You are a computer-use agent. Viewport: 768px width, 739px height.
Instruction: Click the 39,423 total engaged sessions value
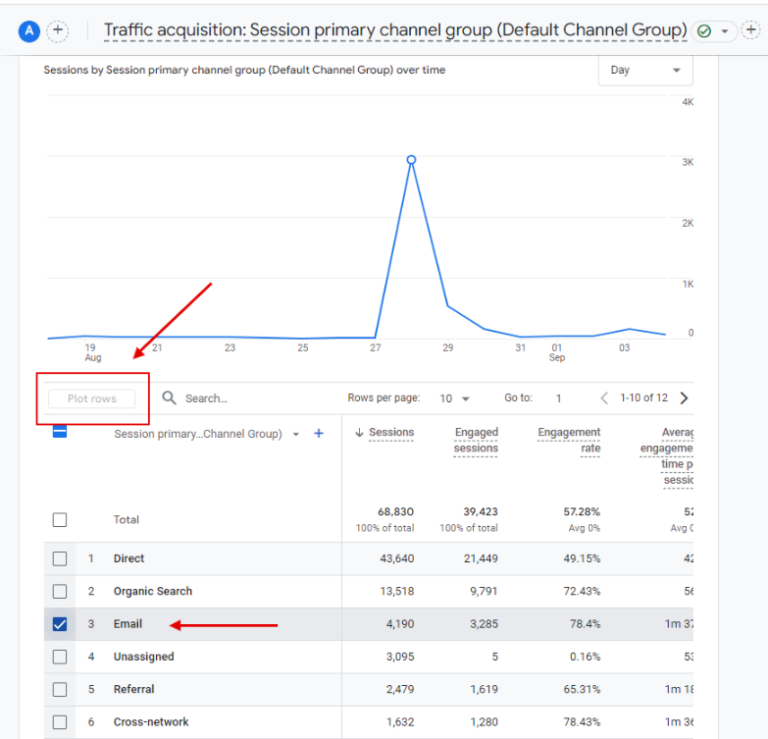point(480,512)
